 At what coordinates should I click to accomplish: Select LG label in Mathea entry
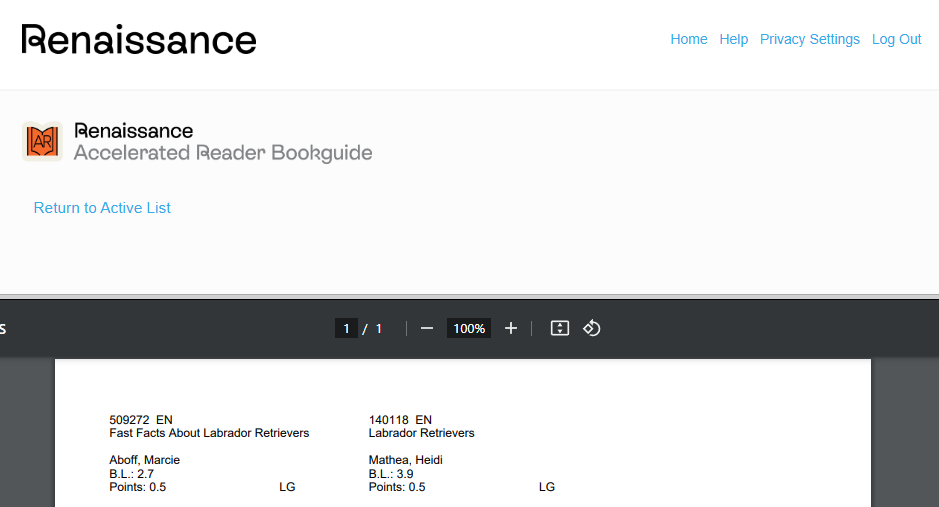(547, 487)
